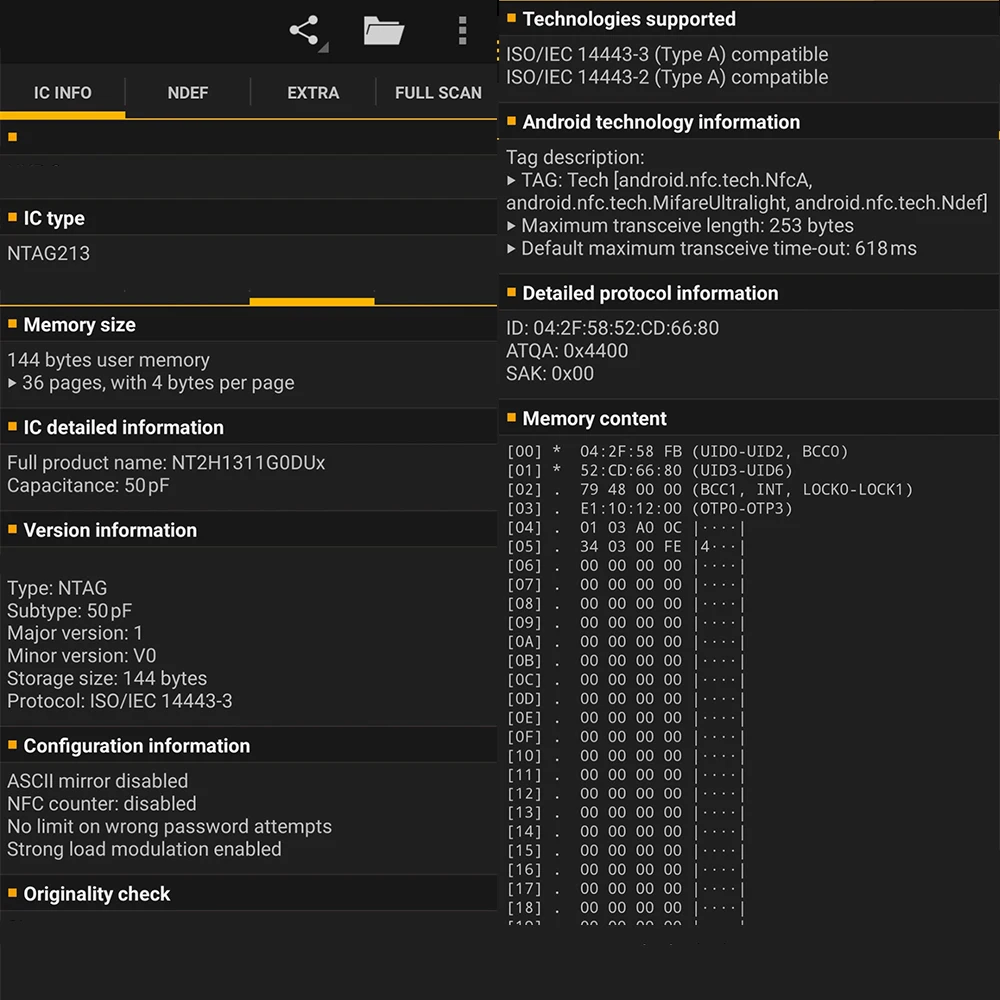
Task: Click the Version information section header
Action: 110,530
